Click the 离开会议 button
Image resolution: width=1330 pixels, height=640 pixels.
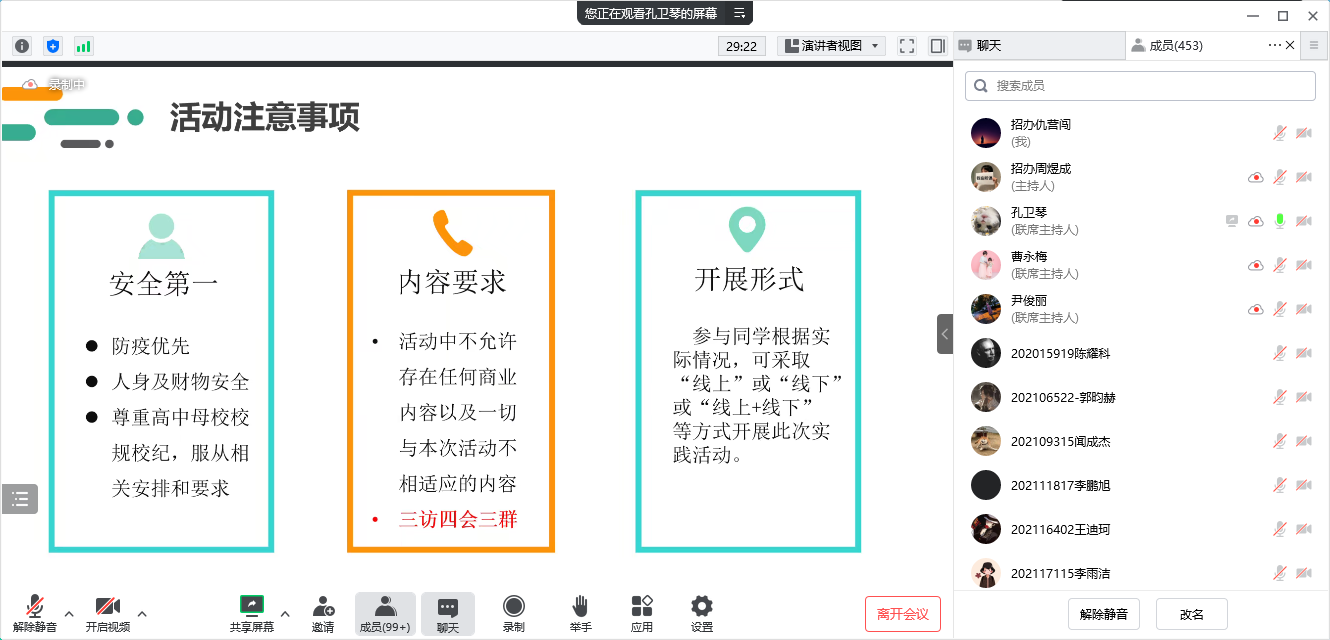point(902,614)
